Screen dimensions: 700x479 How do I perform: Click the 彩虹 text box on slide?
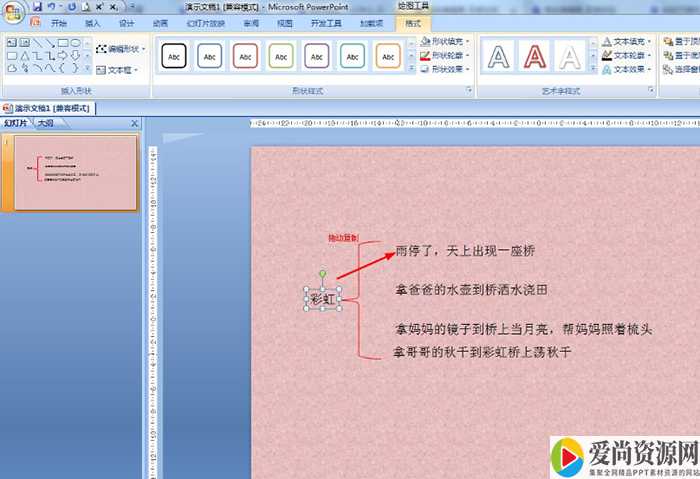[x=323, y=298]
